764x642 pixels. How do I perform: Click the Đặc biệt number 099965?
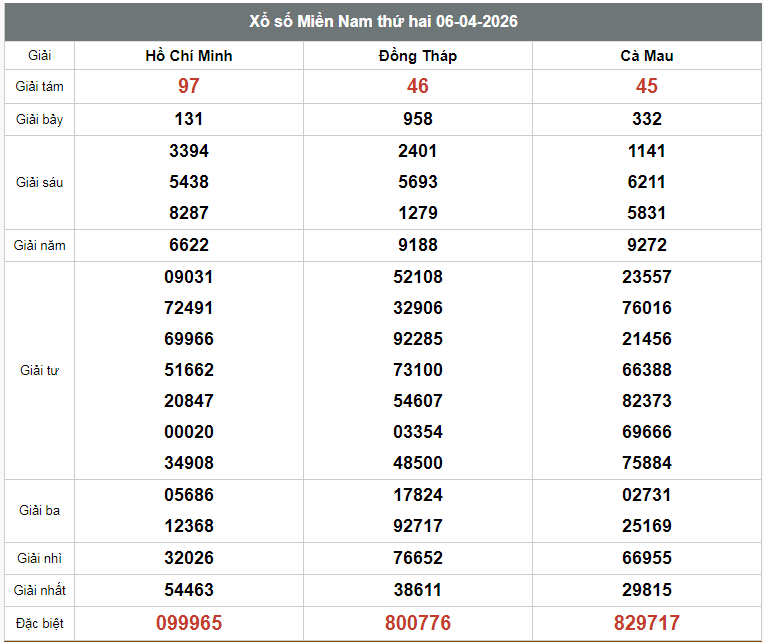[x=189, y=623]
